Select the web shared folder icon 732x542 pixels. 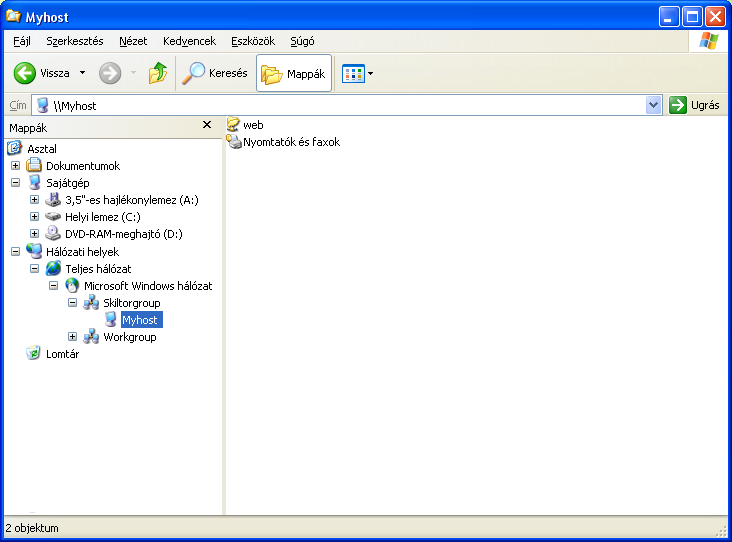pos(233,124)
